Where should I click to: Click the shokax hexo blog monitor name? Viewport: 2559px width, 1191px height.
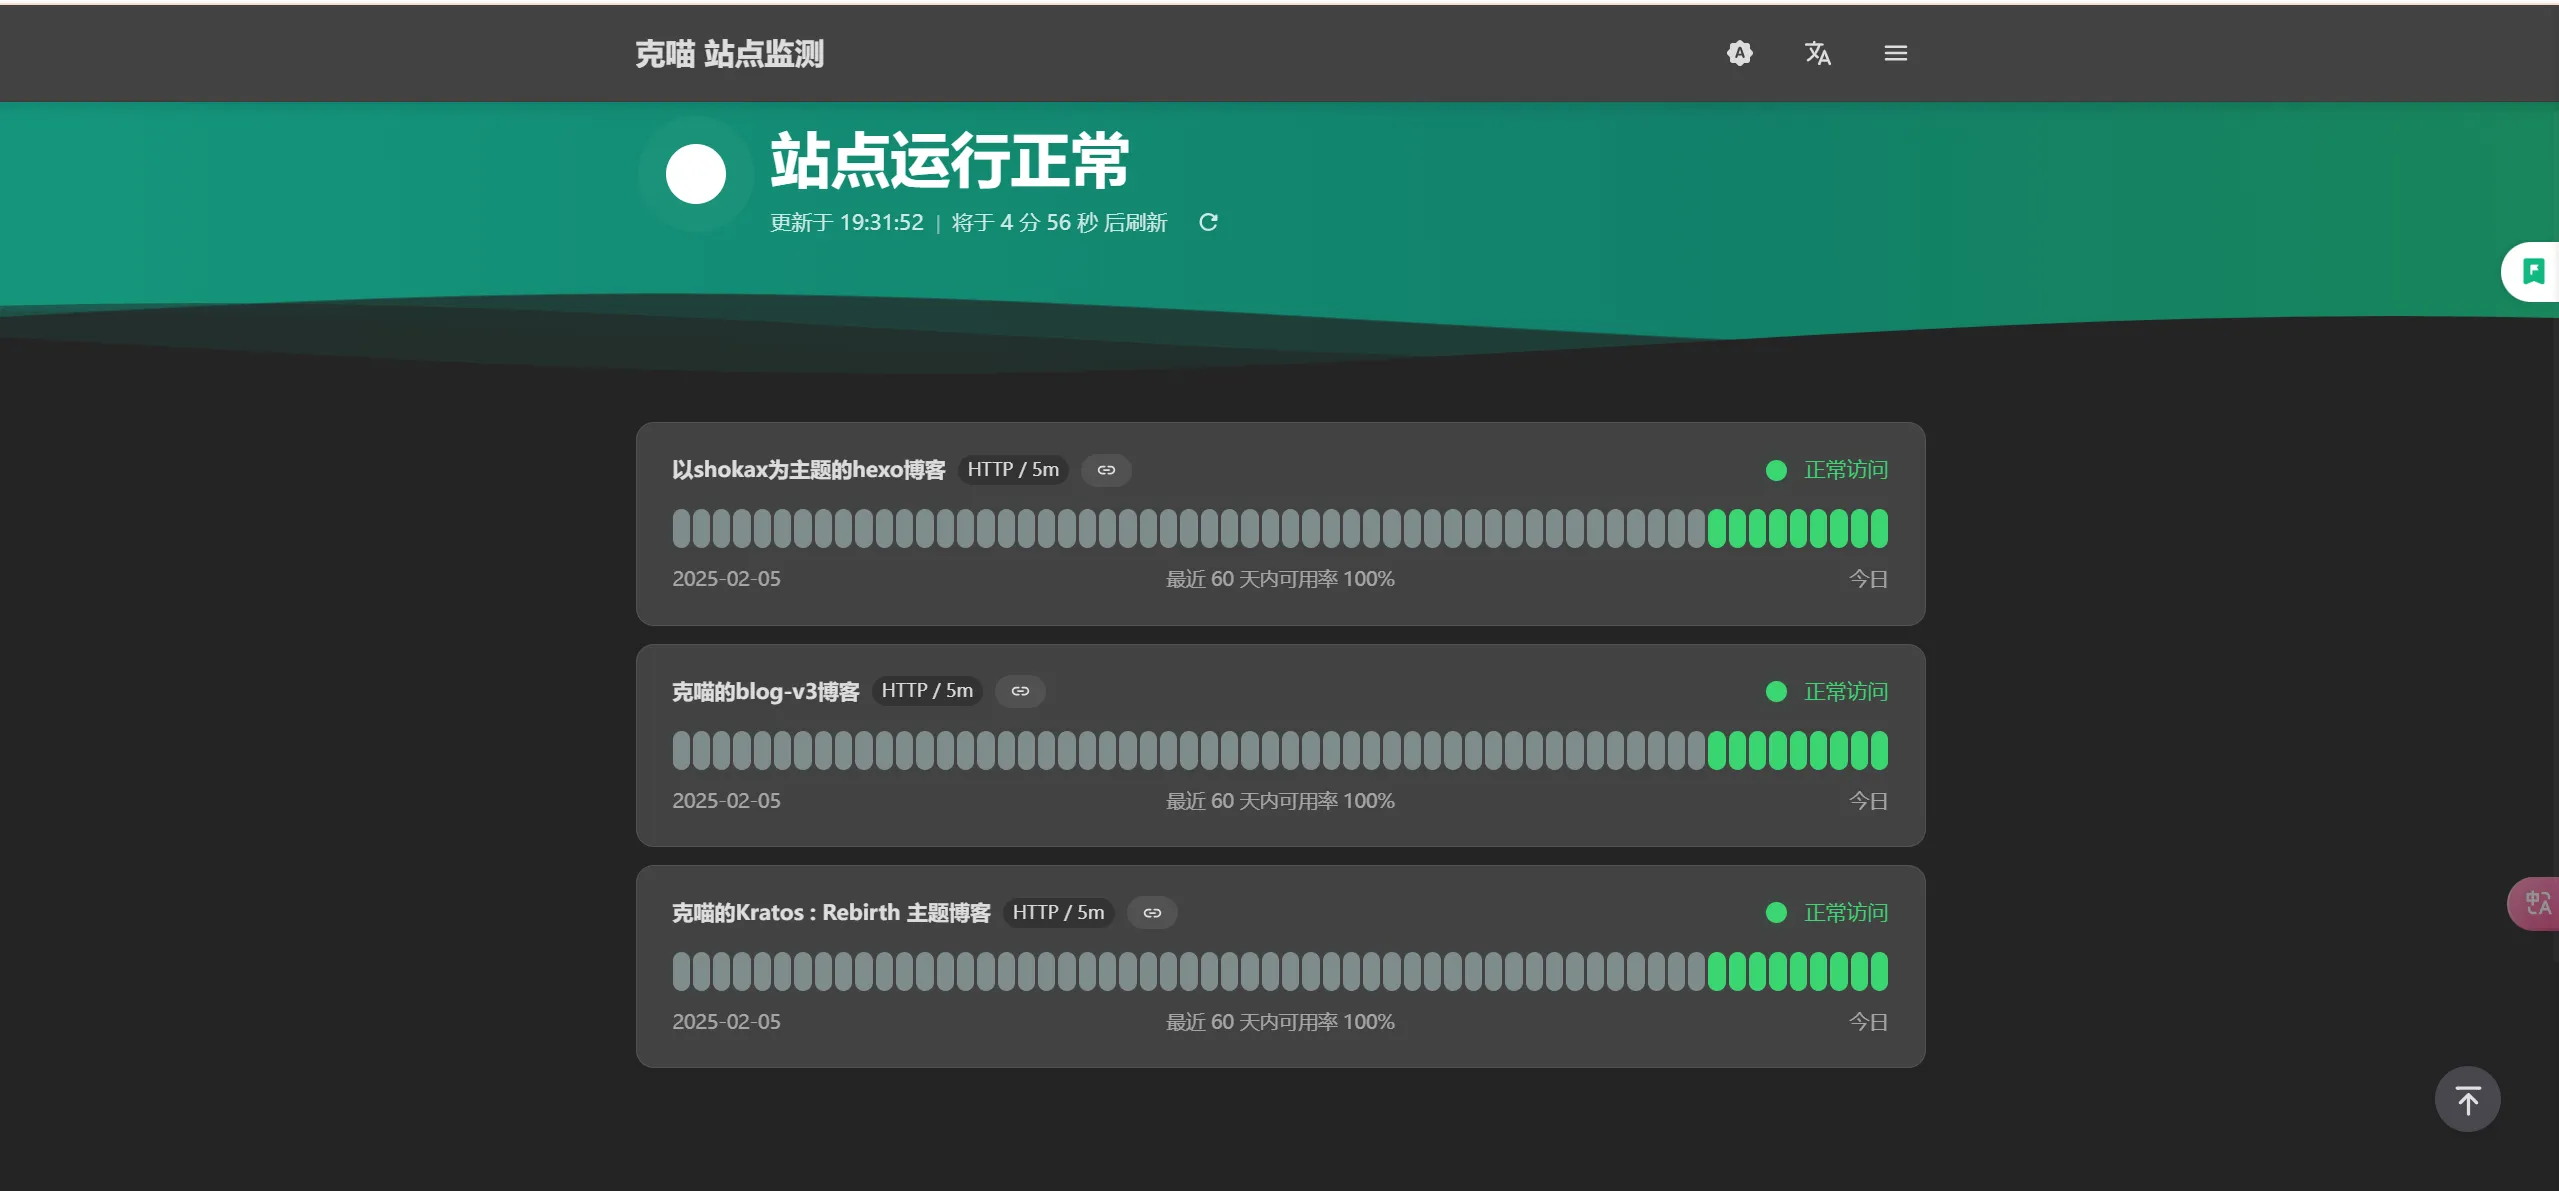coord(808,470)
